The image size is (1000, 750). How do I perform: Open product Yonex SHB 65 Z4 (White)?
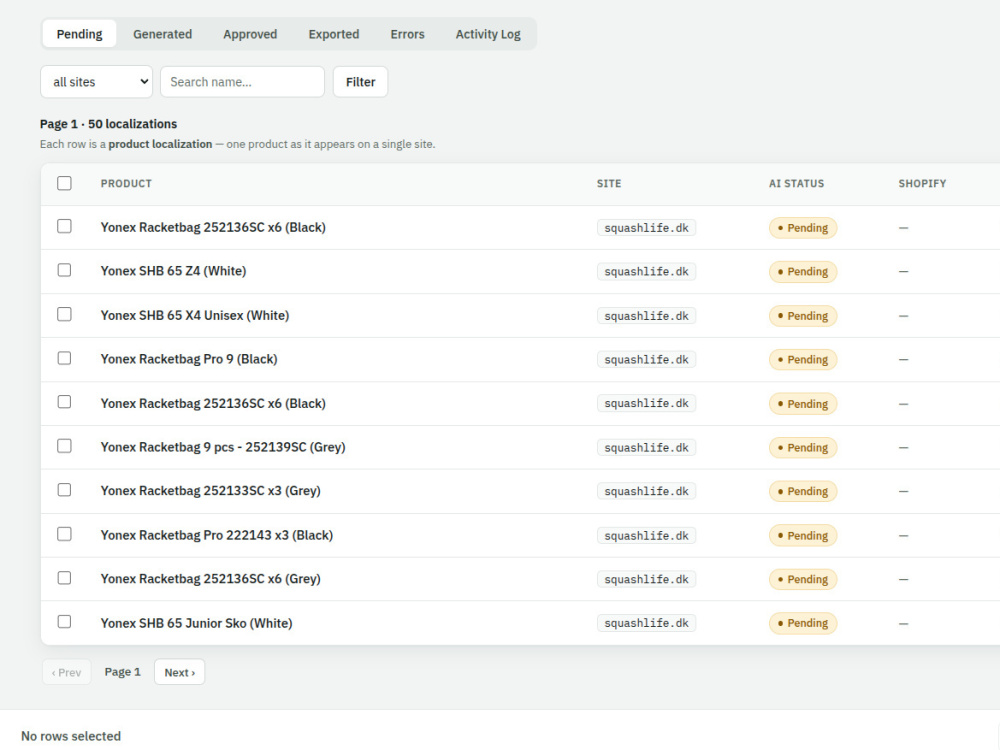tap(173, 271)
